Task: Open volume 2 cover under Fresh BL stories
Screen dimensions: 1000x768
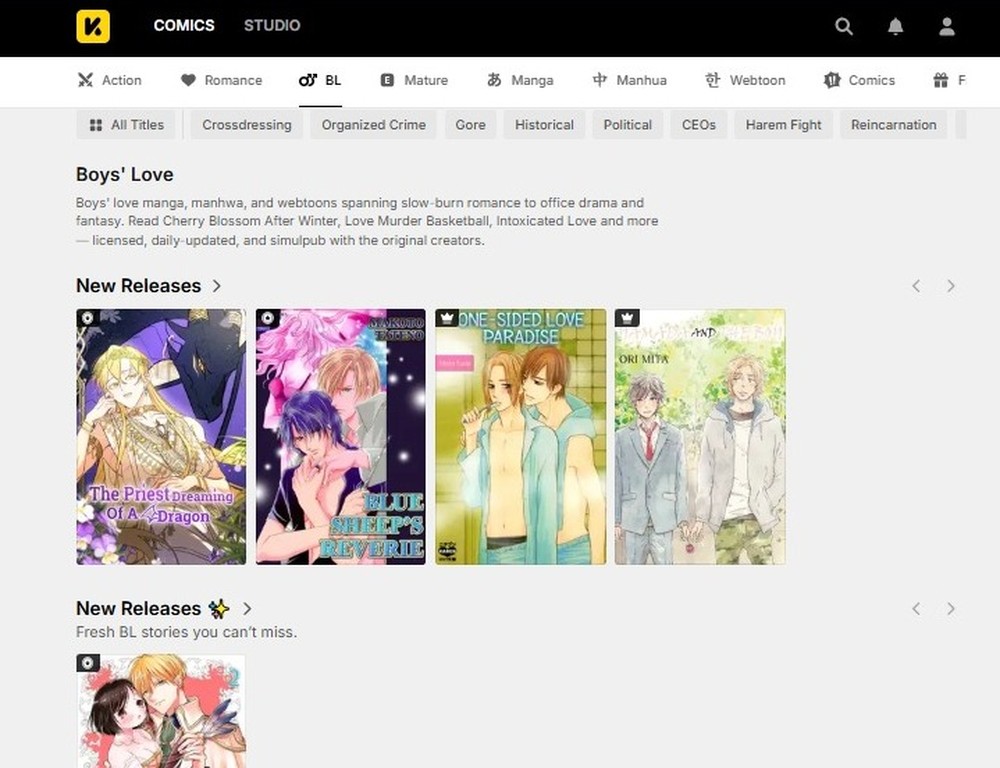Action: click(x=161, y=711)
